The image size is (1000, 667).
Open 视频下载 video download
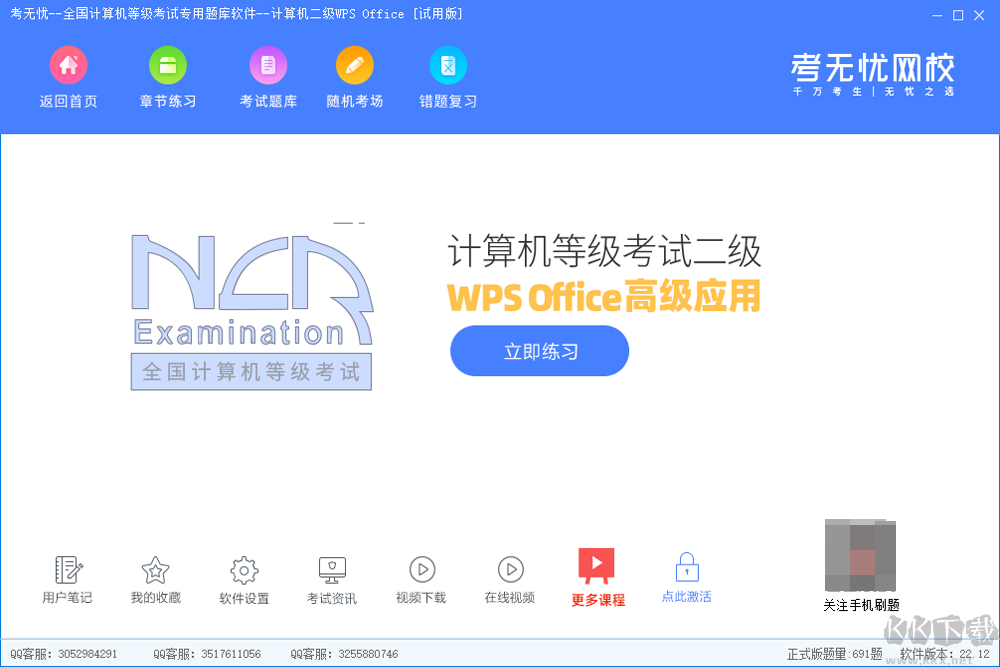tap(421, 577)
